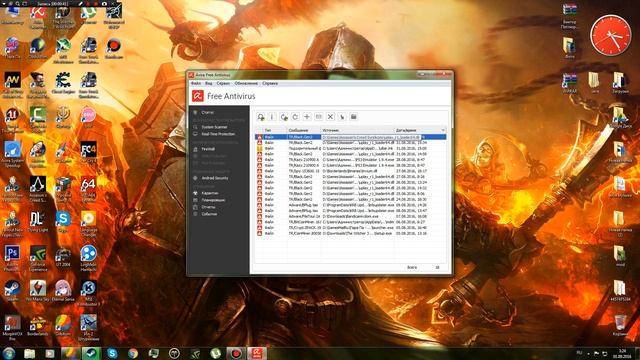Open the FC4 Far Cry desktop icon
The image size is (640, 360).
88,152
